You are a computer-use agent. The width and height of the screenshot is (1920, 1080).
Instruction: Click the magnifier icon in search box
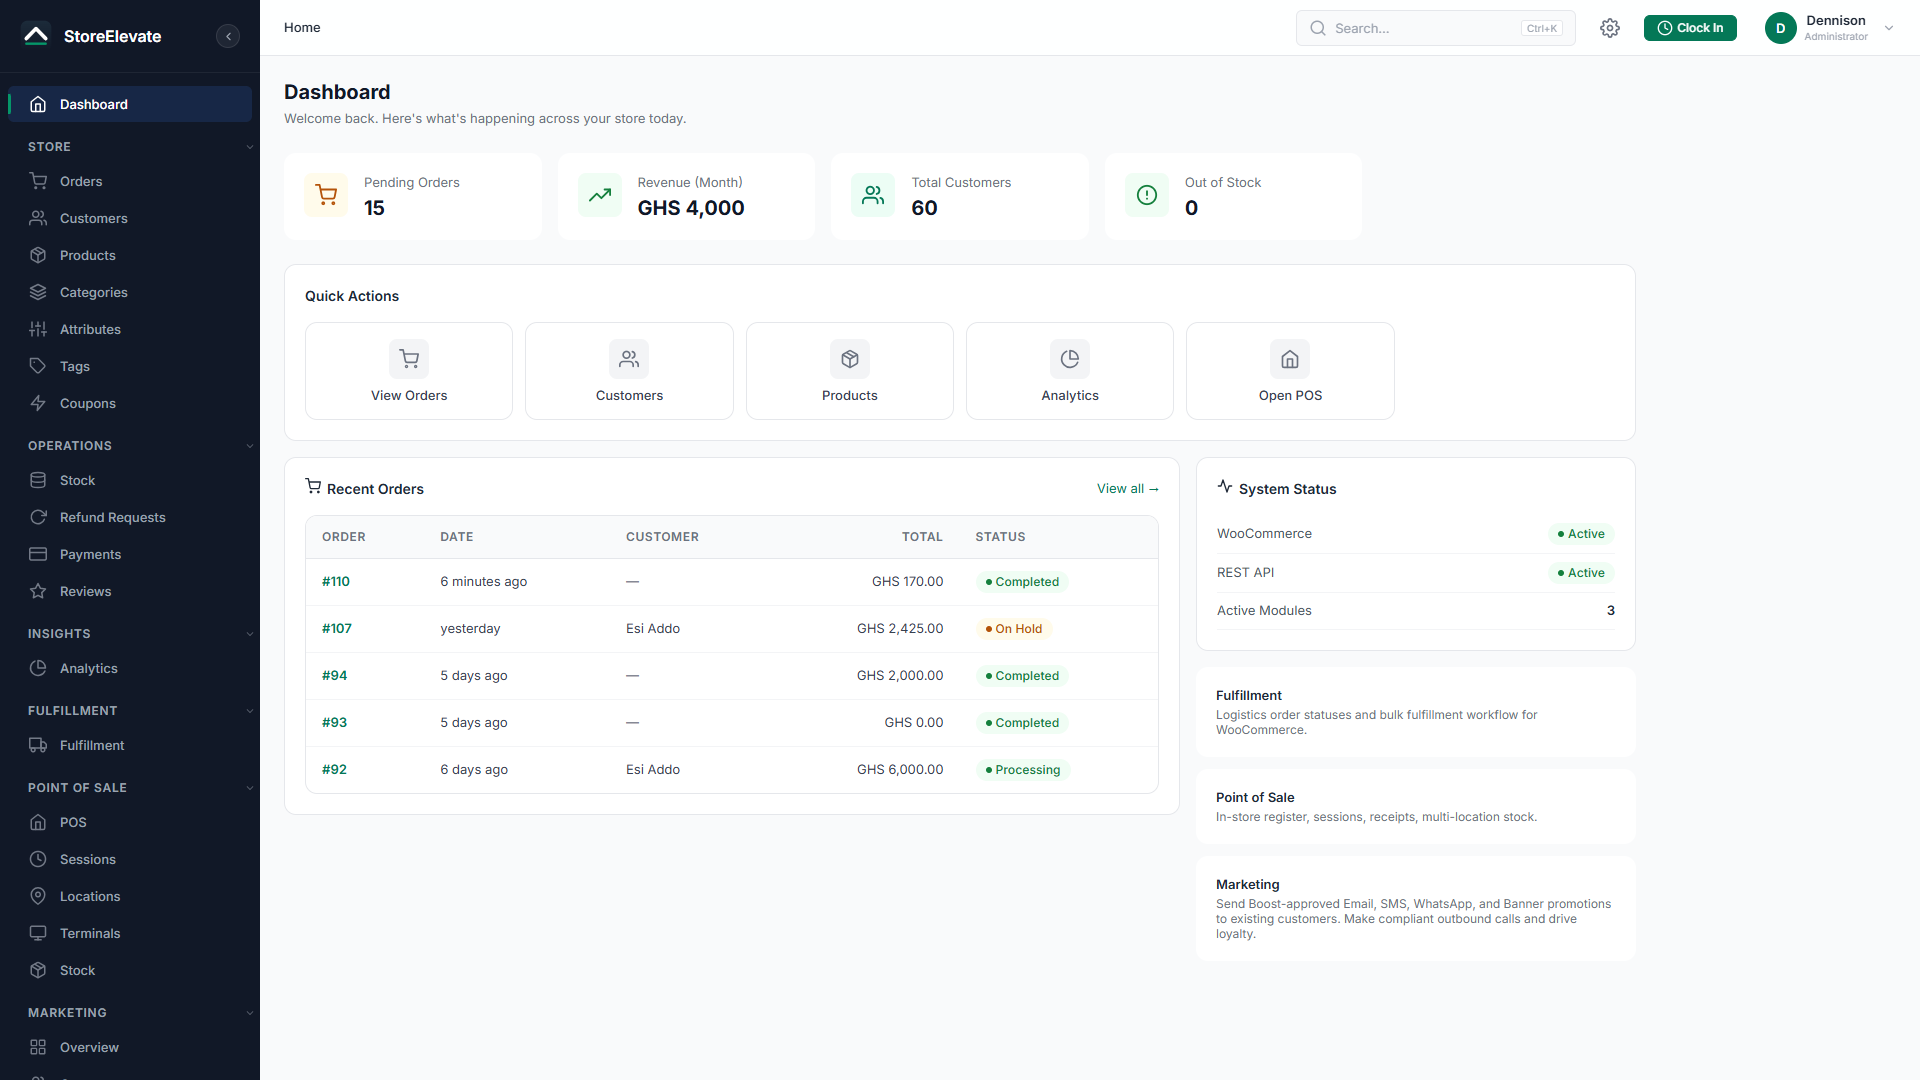pyautogui.click(x=1318, y=28)
